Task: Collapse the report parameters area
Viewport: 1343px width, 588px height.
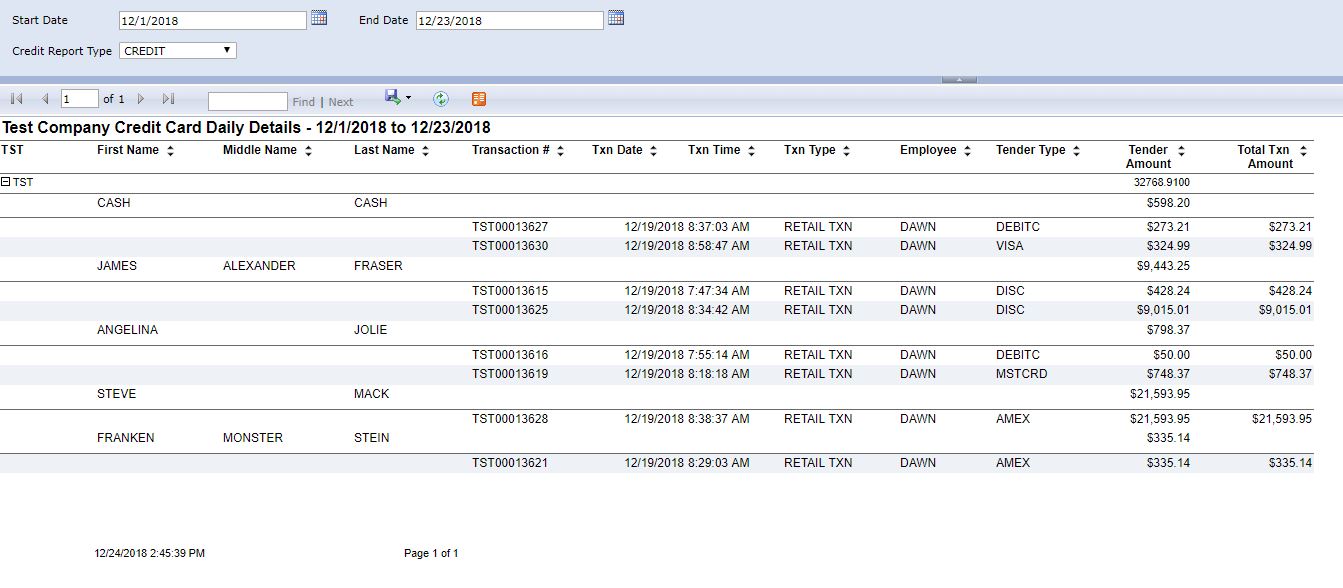Action: click(x=959, y=79)
